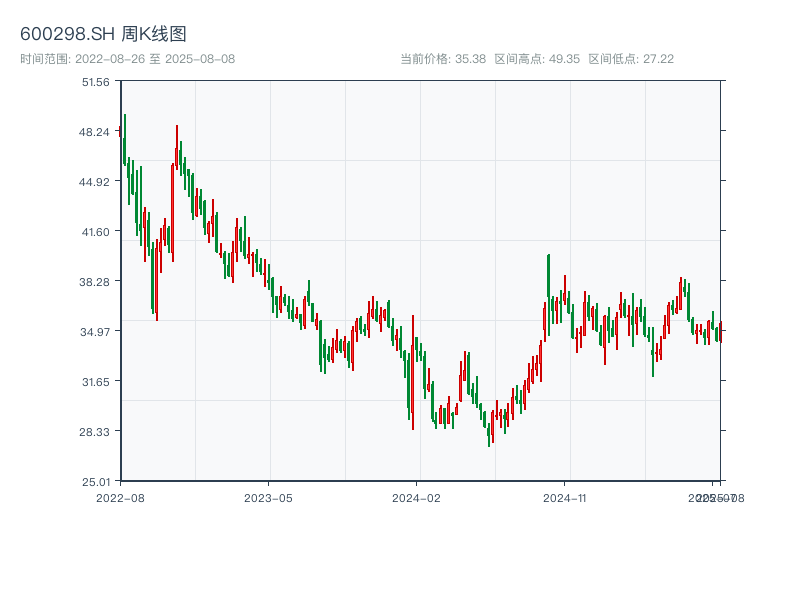This screenshot has width=800, height=600.
Task: Click the 38.28 y-axis label
Action: click(96, 282)
